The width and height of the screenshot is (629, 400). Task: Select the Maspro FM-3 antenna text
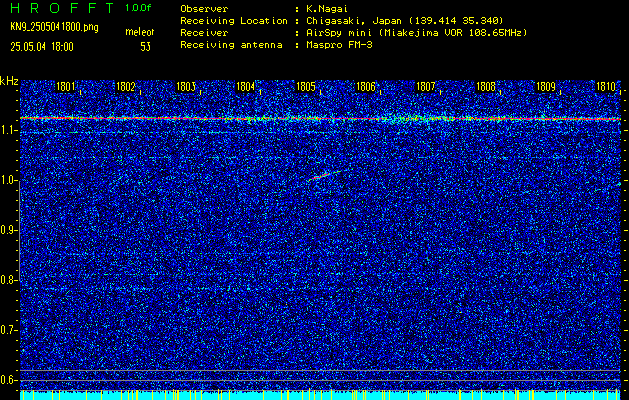pyautogui.click(x=339, y=45)
